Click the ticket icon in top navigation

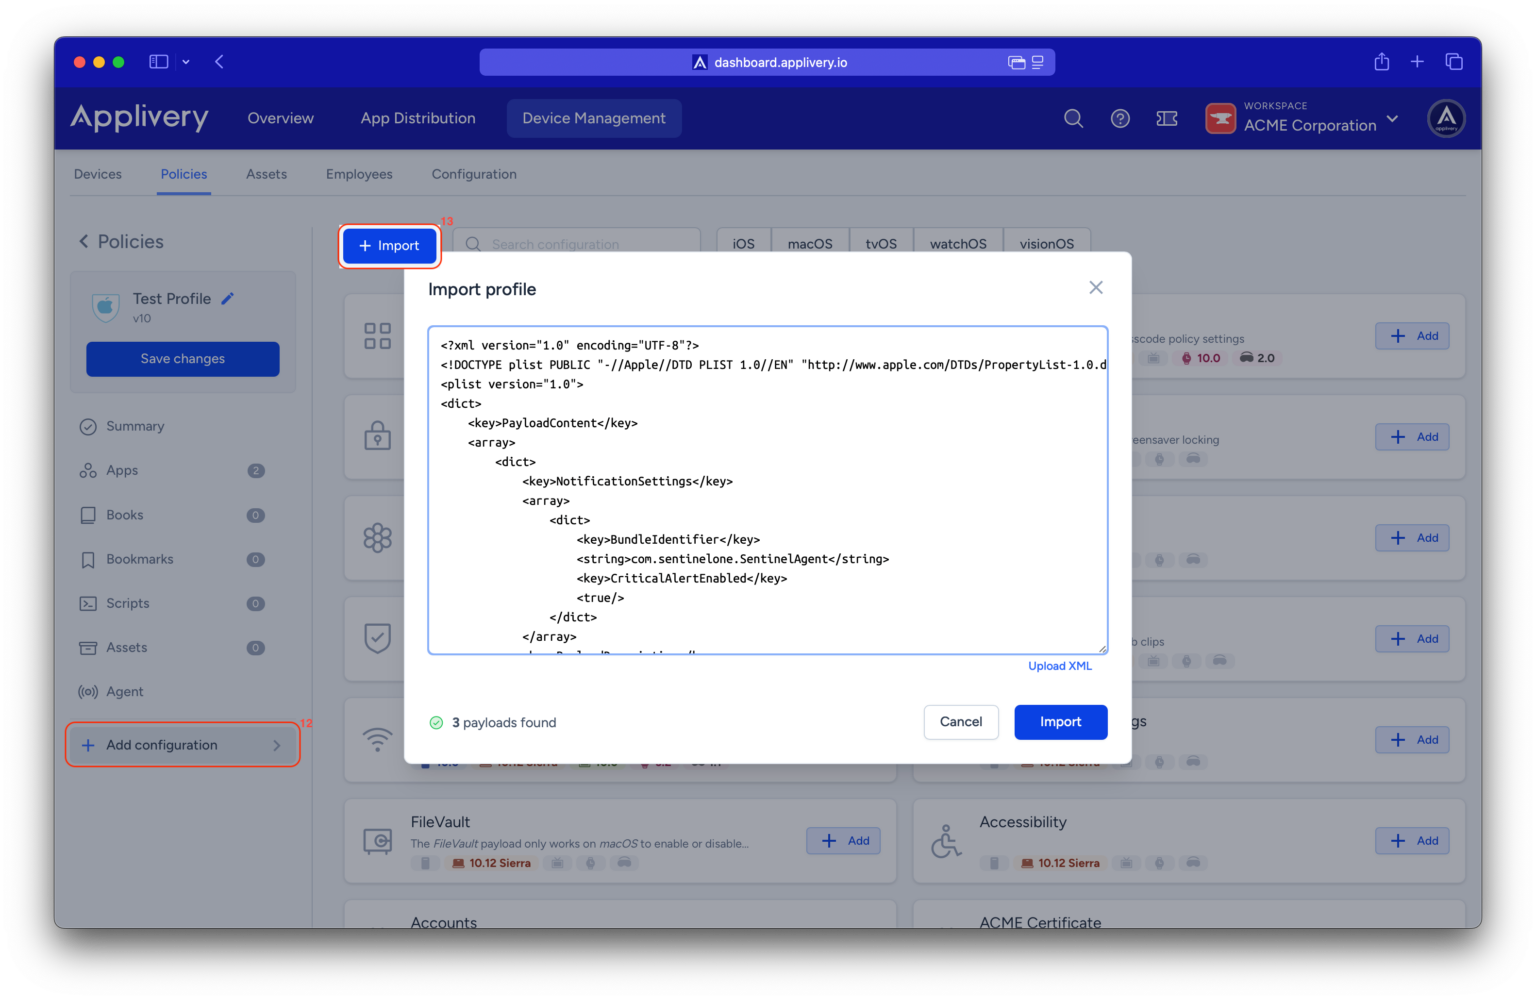click(x=1166, y=118)
